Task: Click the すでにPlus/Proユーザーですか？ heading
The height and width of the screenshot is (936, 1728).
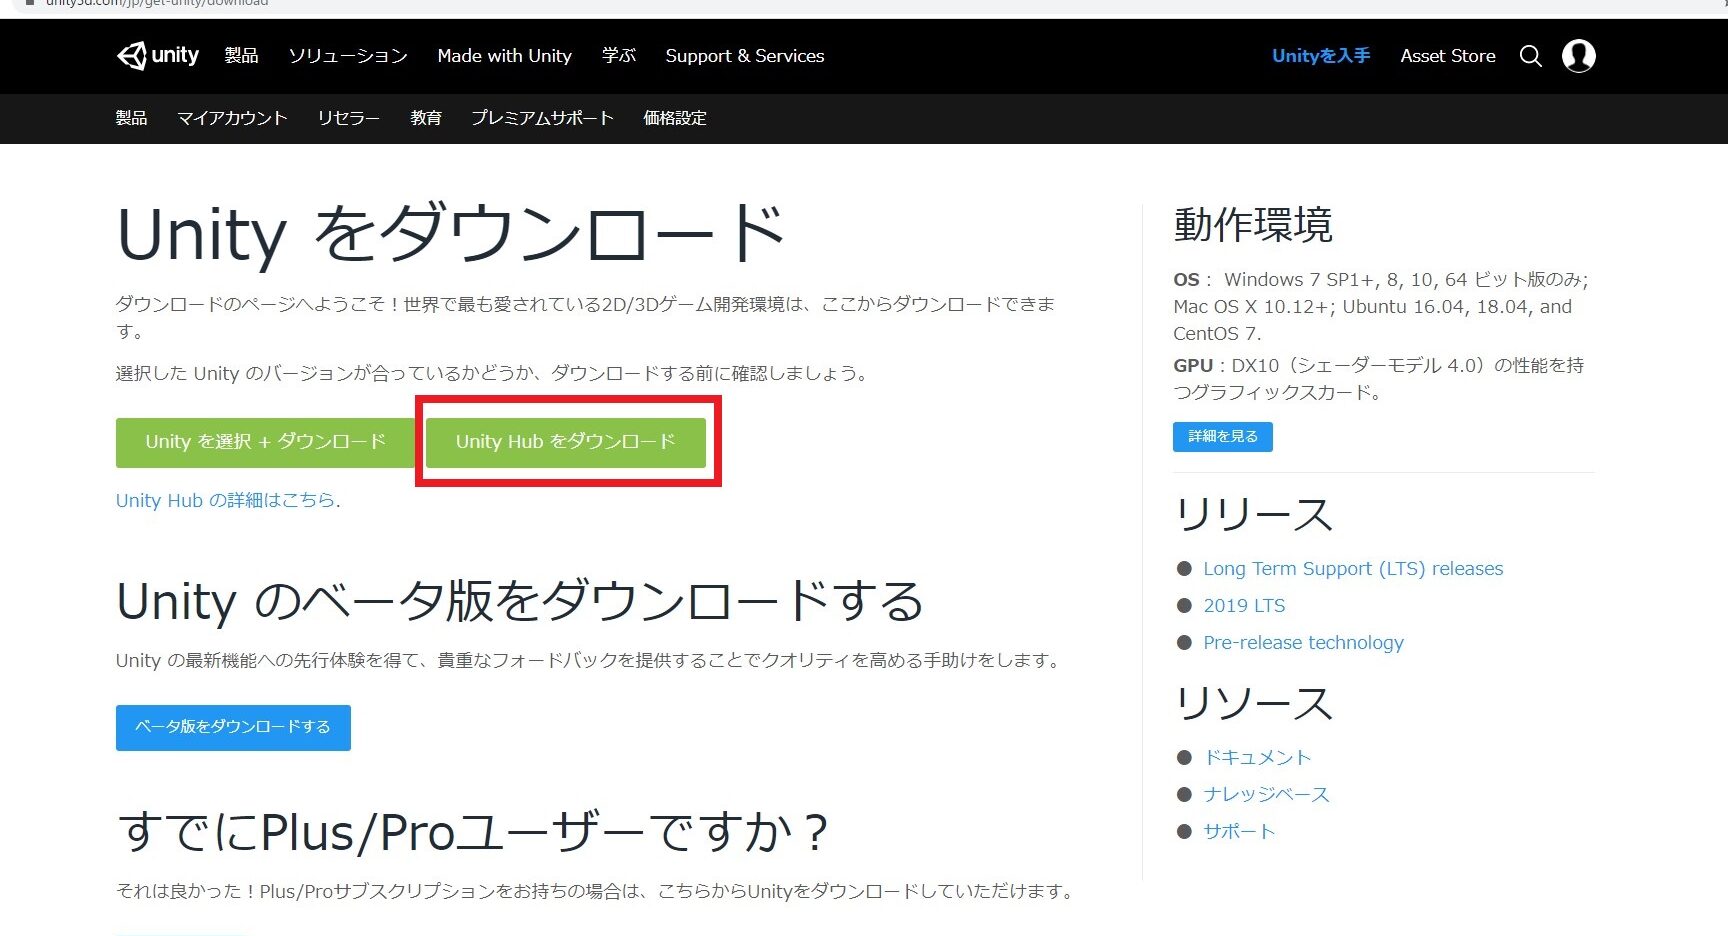Action: [474, 832]
